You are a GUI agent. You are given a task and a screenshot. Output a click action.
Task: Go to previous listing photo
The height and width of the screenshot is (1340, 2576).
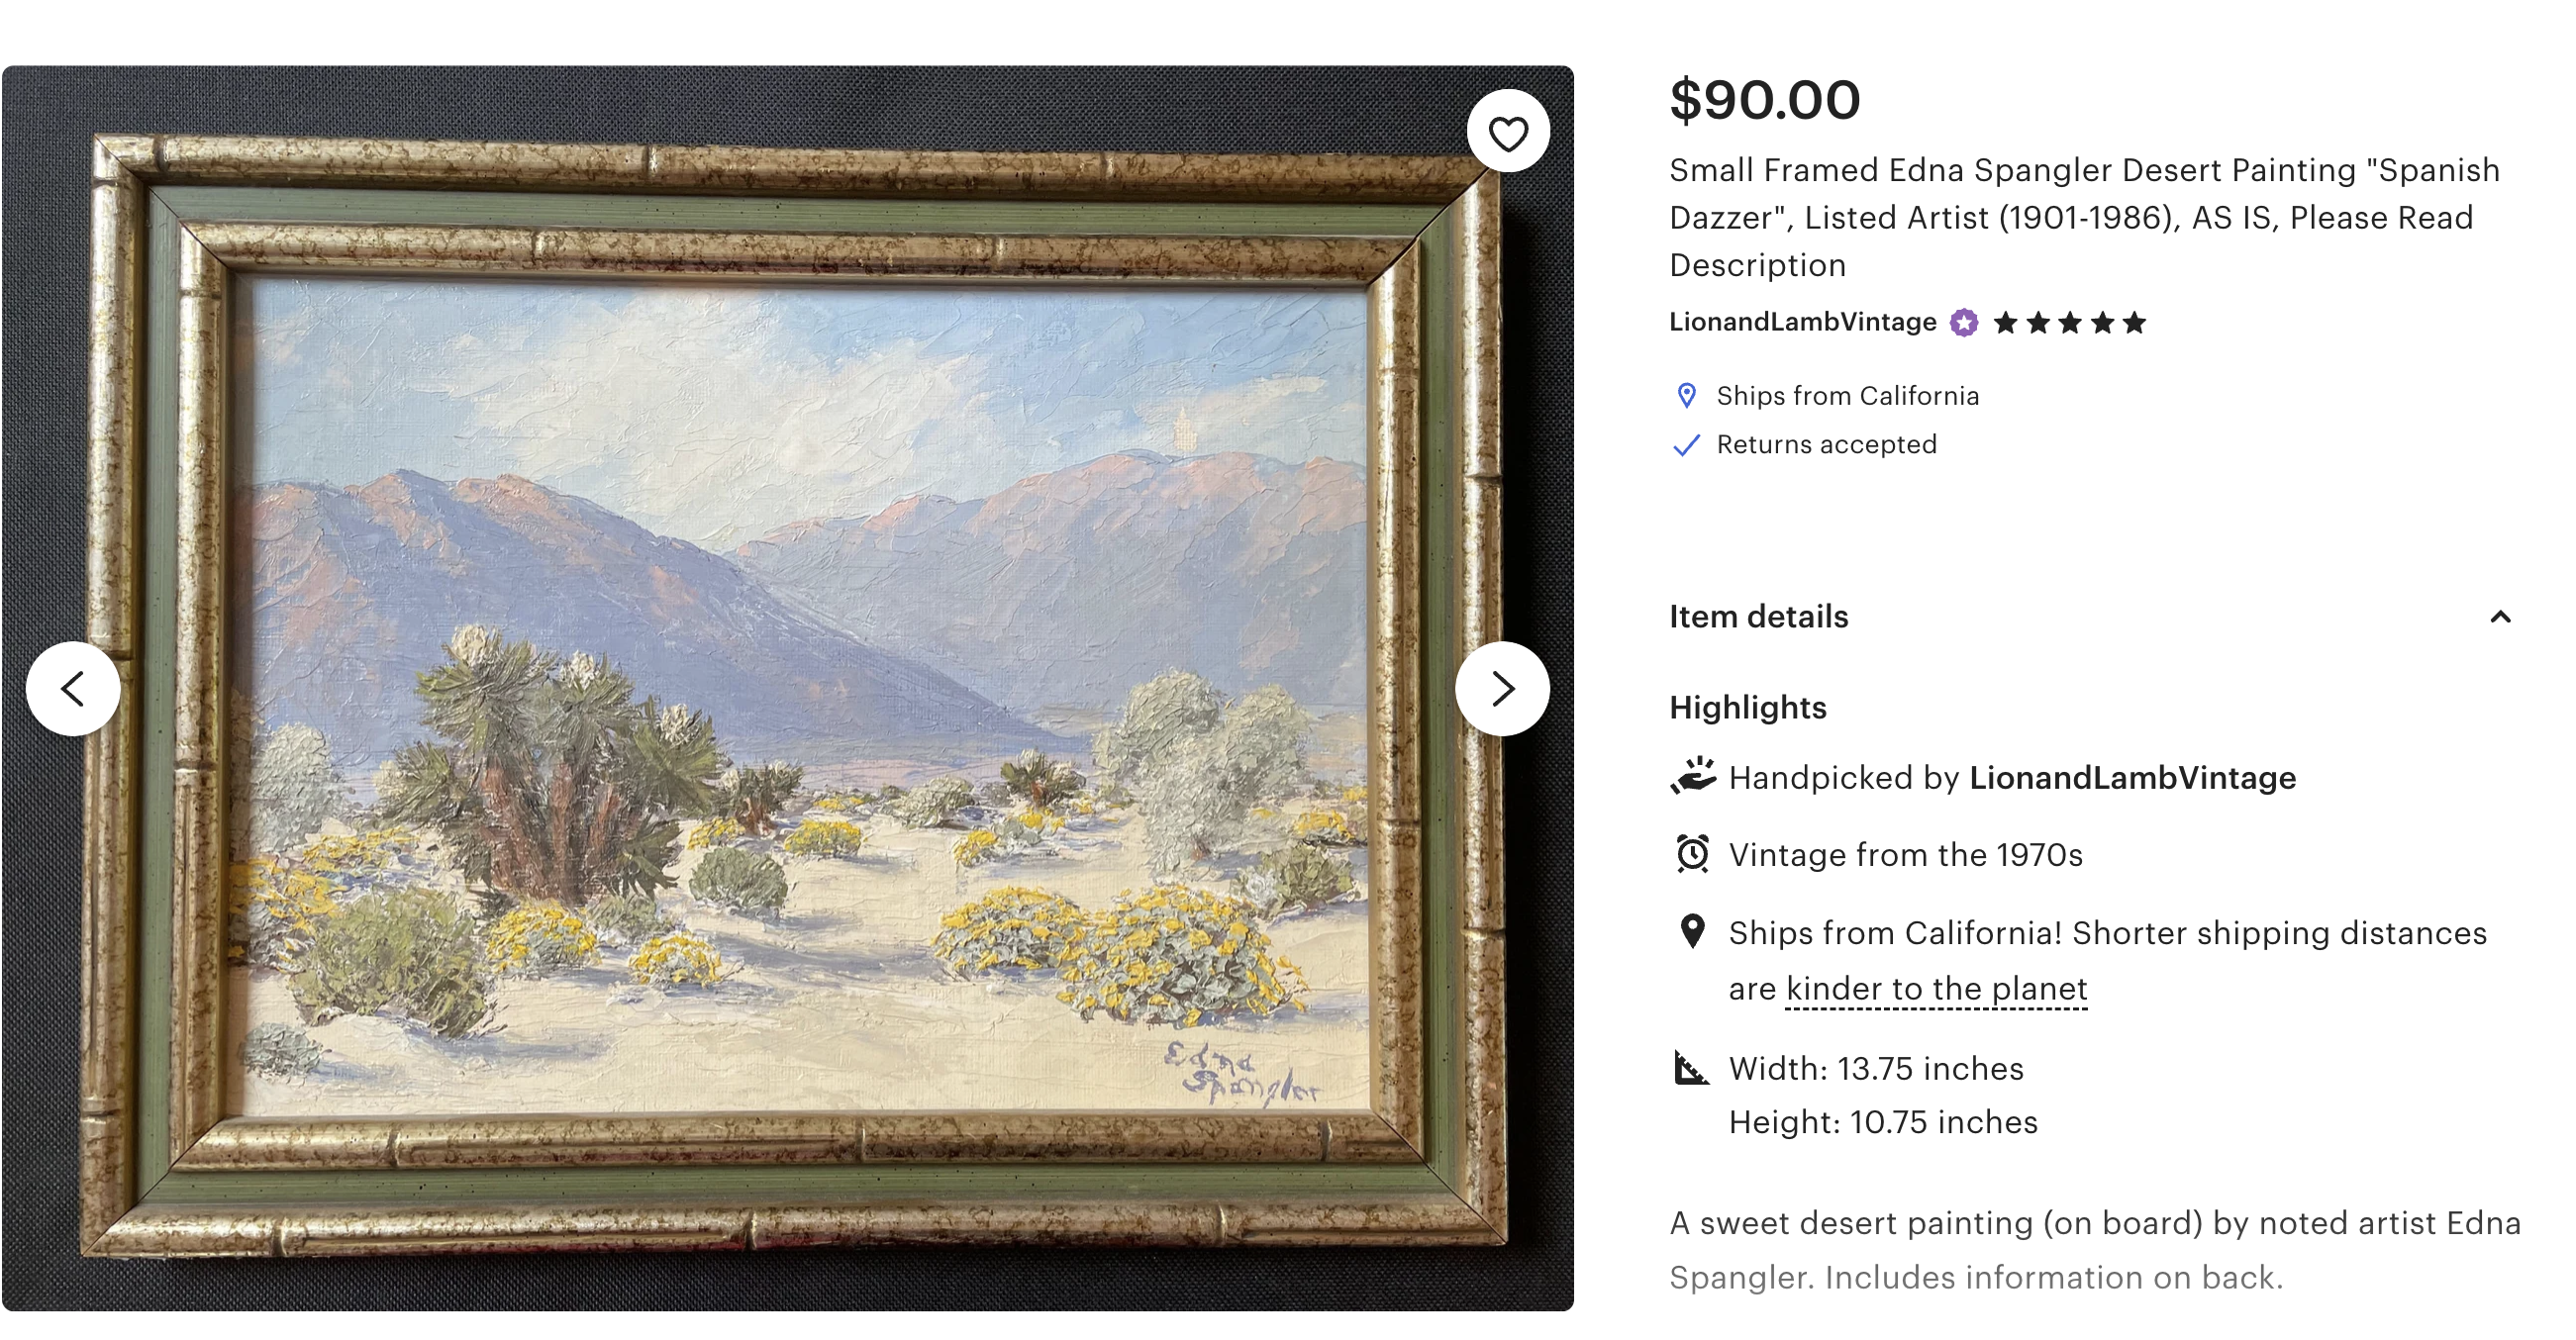coord(73,689)
